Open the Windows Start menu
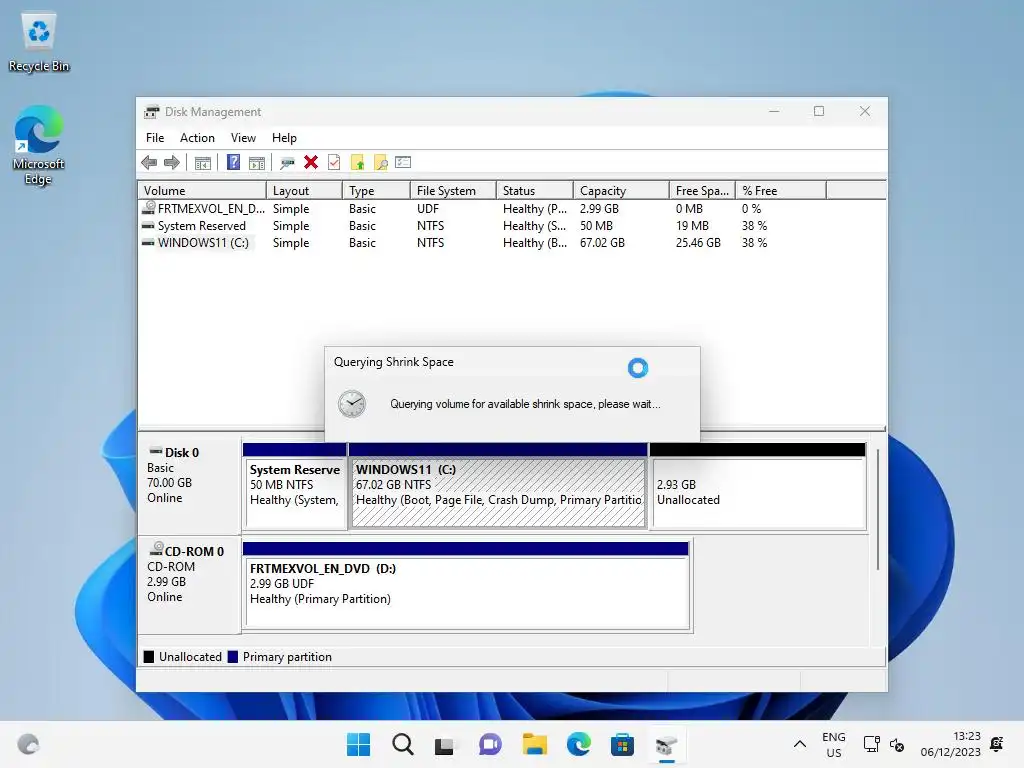 pos(358,744)
